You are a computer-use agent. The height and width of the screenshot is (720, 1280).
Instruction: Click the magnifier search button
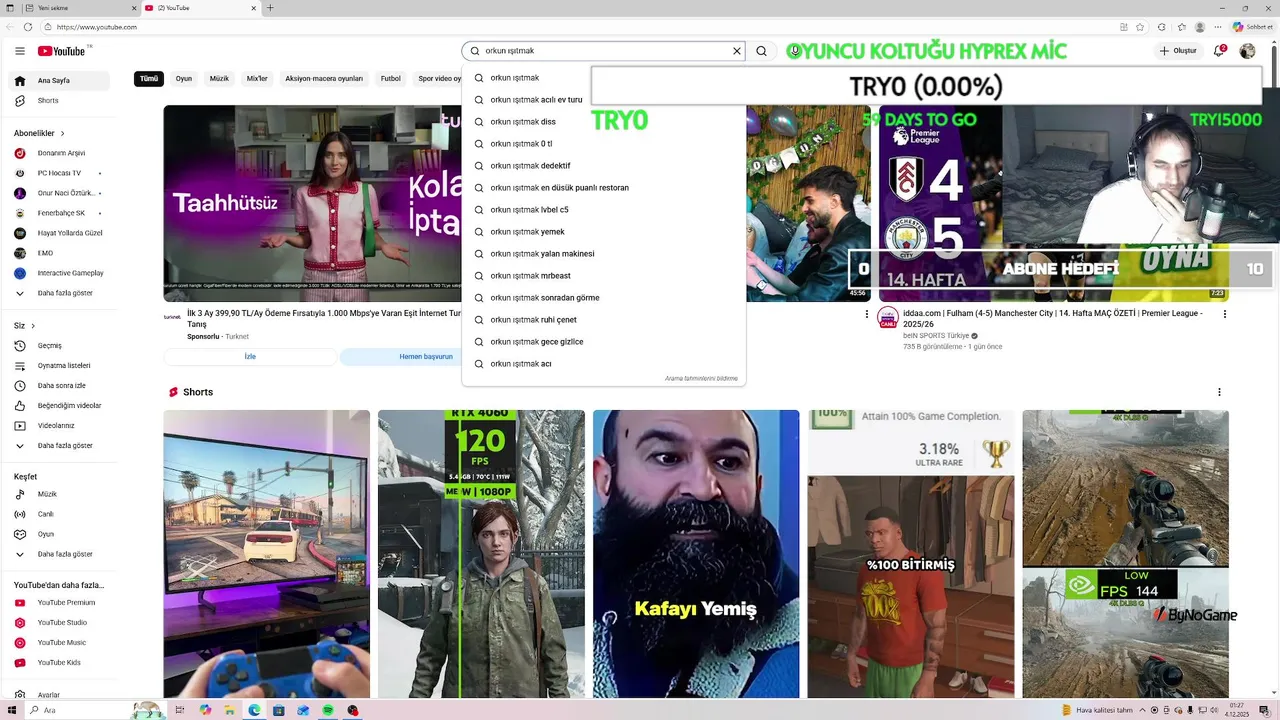(762, 51)
